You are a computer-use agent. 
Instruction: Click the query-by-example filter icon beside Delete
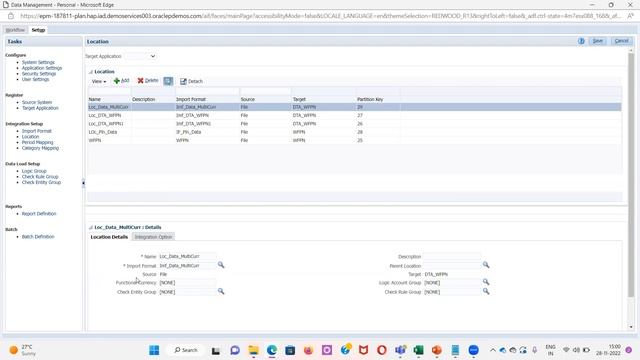168,81
